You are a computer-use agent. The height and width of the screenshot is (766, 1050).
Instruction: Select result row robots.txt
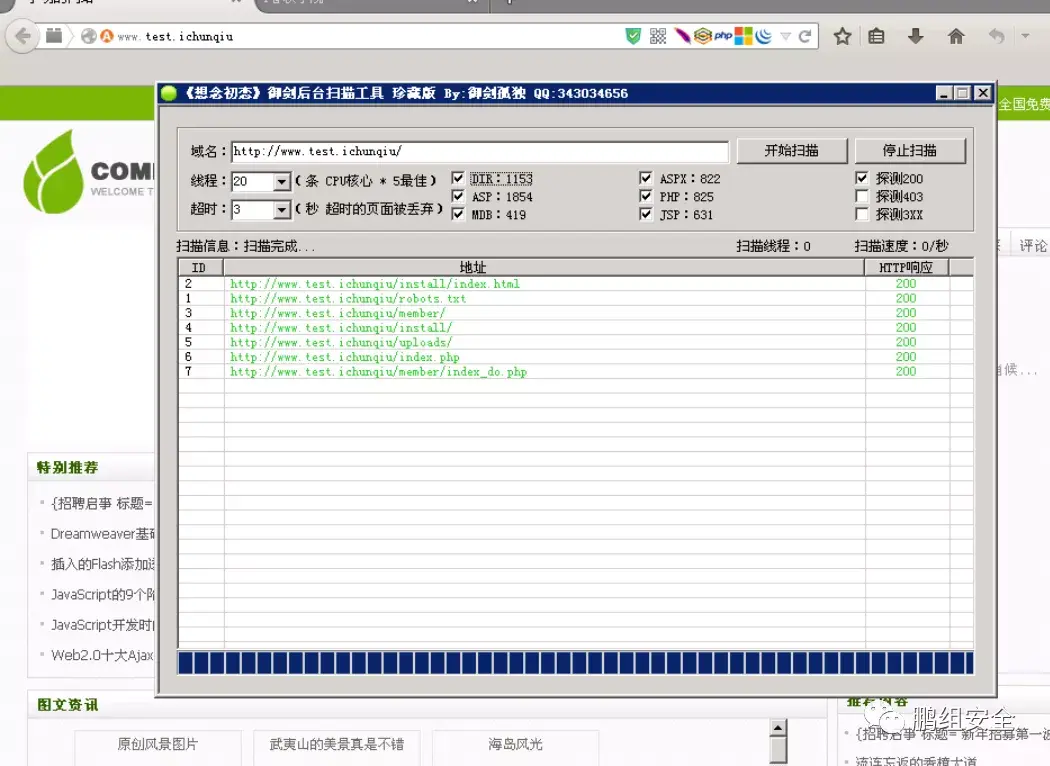[576, 299]
